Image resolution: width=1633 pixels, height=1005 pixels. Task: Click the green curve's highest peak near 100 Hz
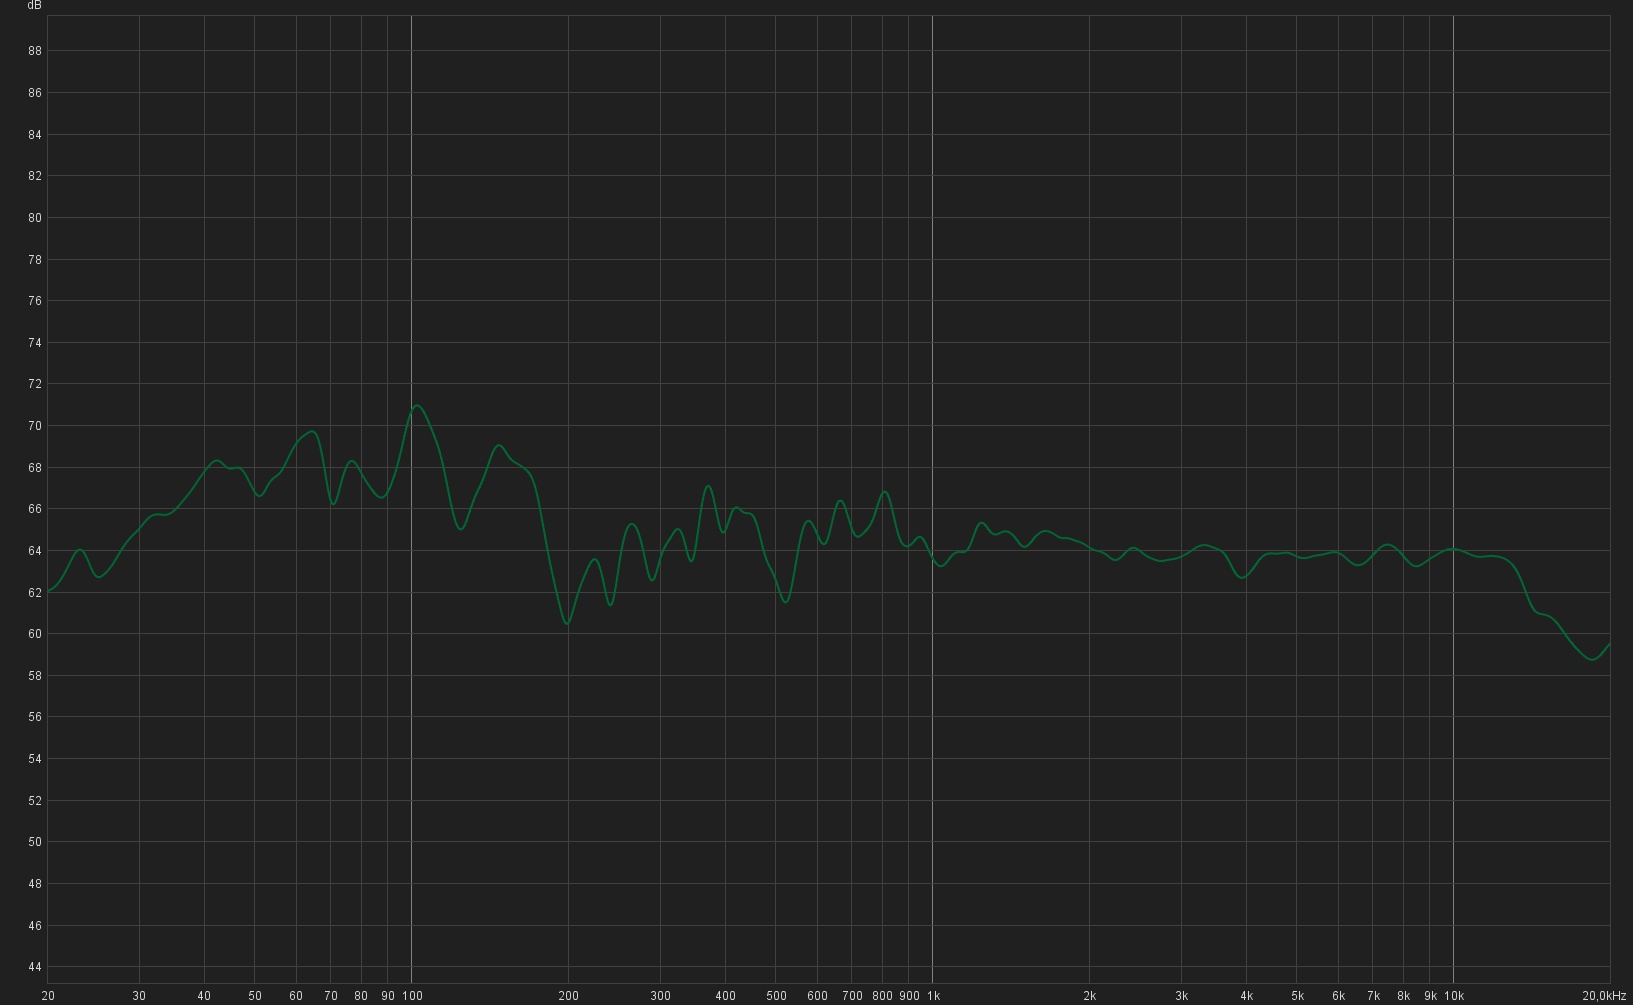tap(417, 406)
